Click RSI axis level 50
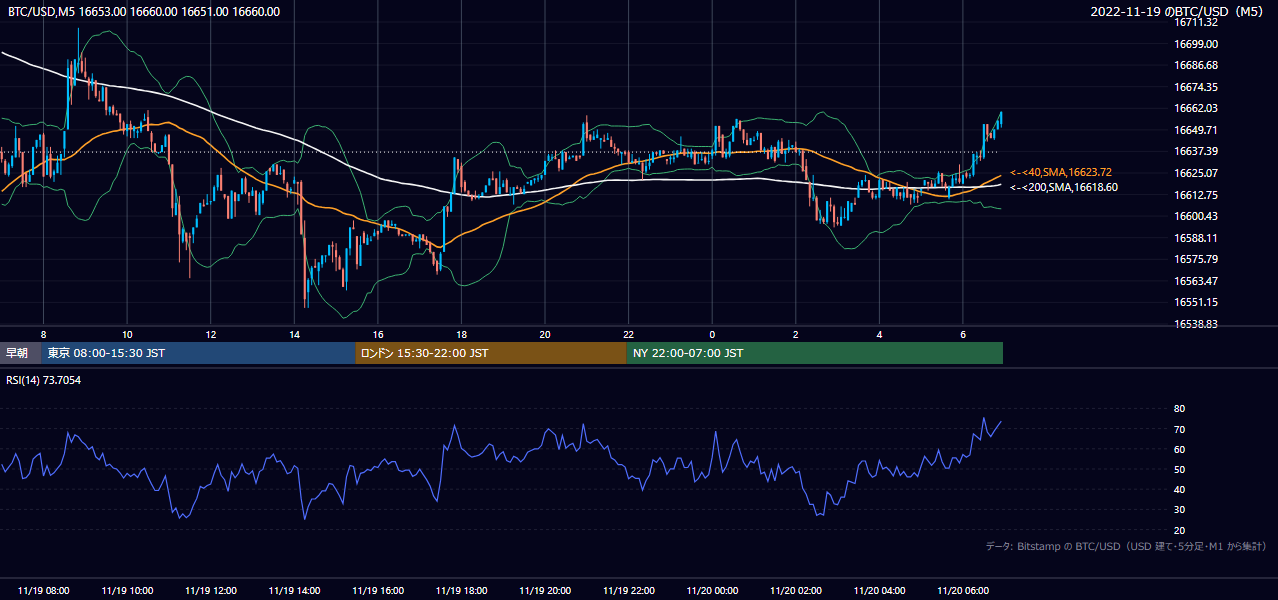The image size is (1278, 600). click(1180, 469)
